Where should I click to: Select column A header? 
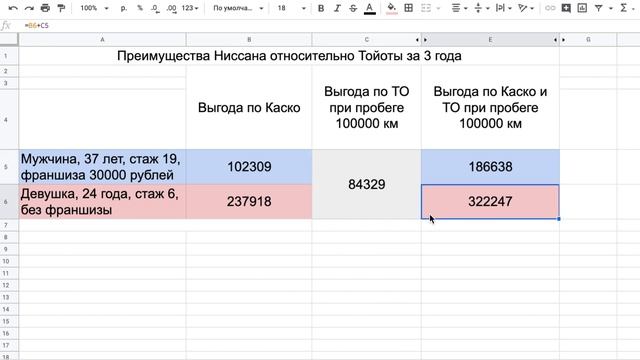(x=102, y=40)
